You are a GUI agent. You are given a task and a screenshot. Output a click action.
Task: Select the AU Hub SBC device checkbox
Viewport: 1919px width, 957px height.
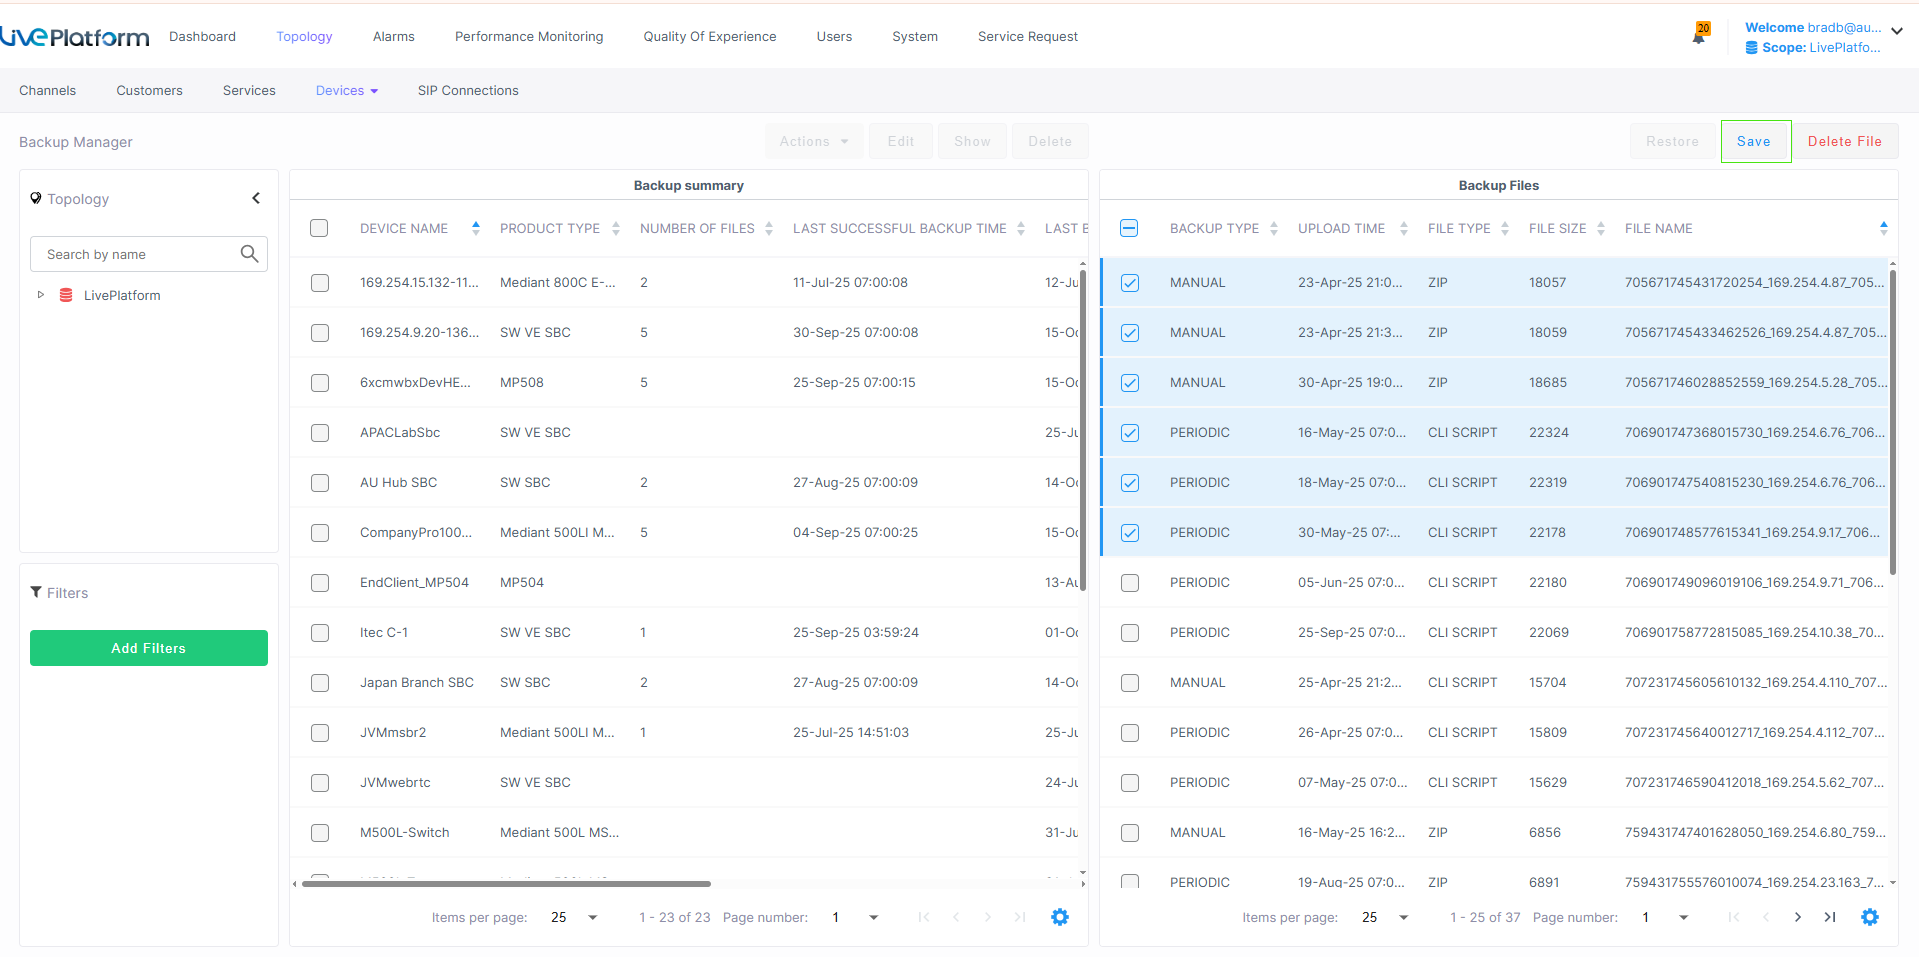click(320, 483)
